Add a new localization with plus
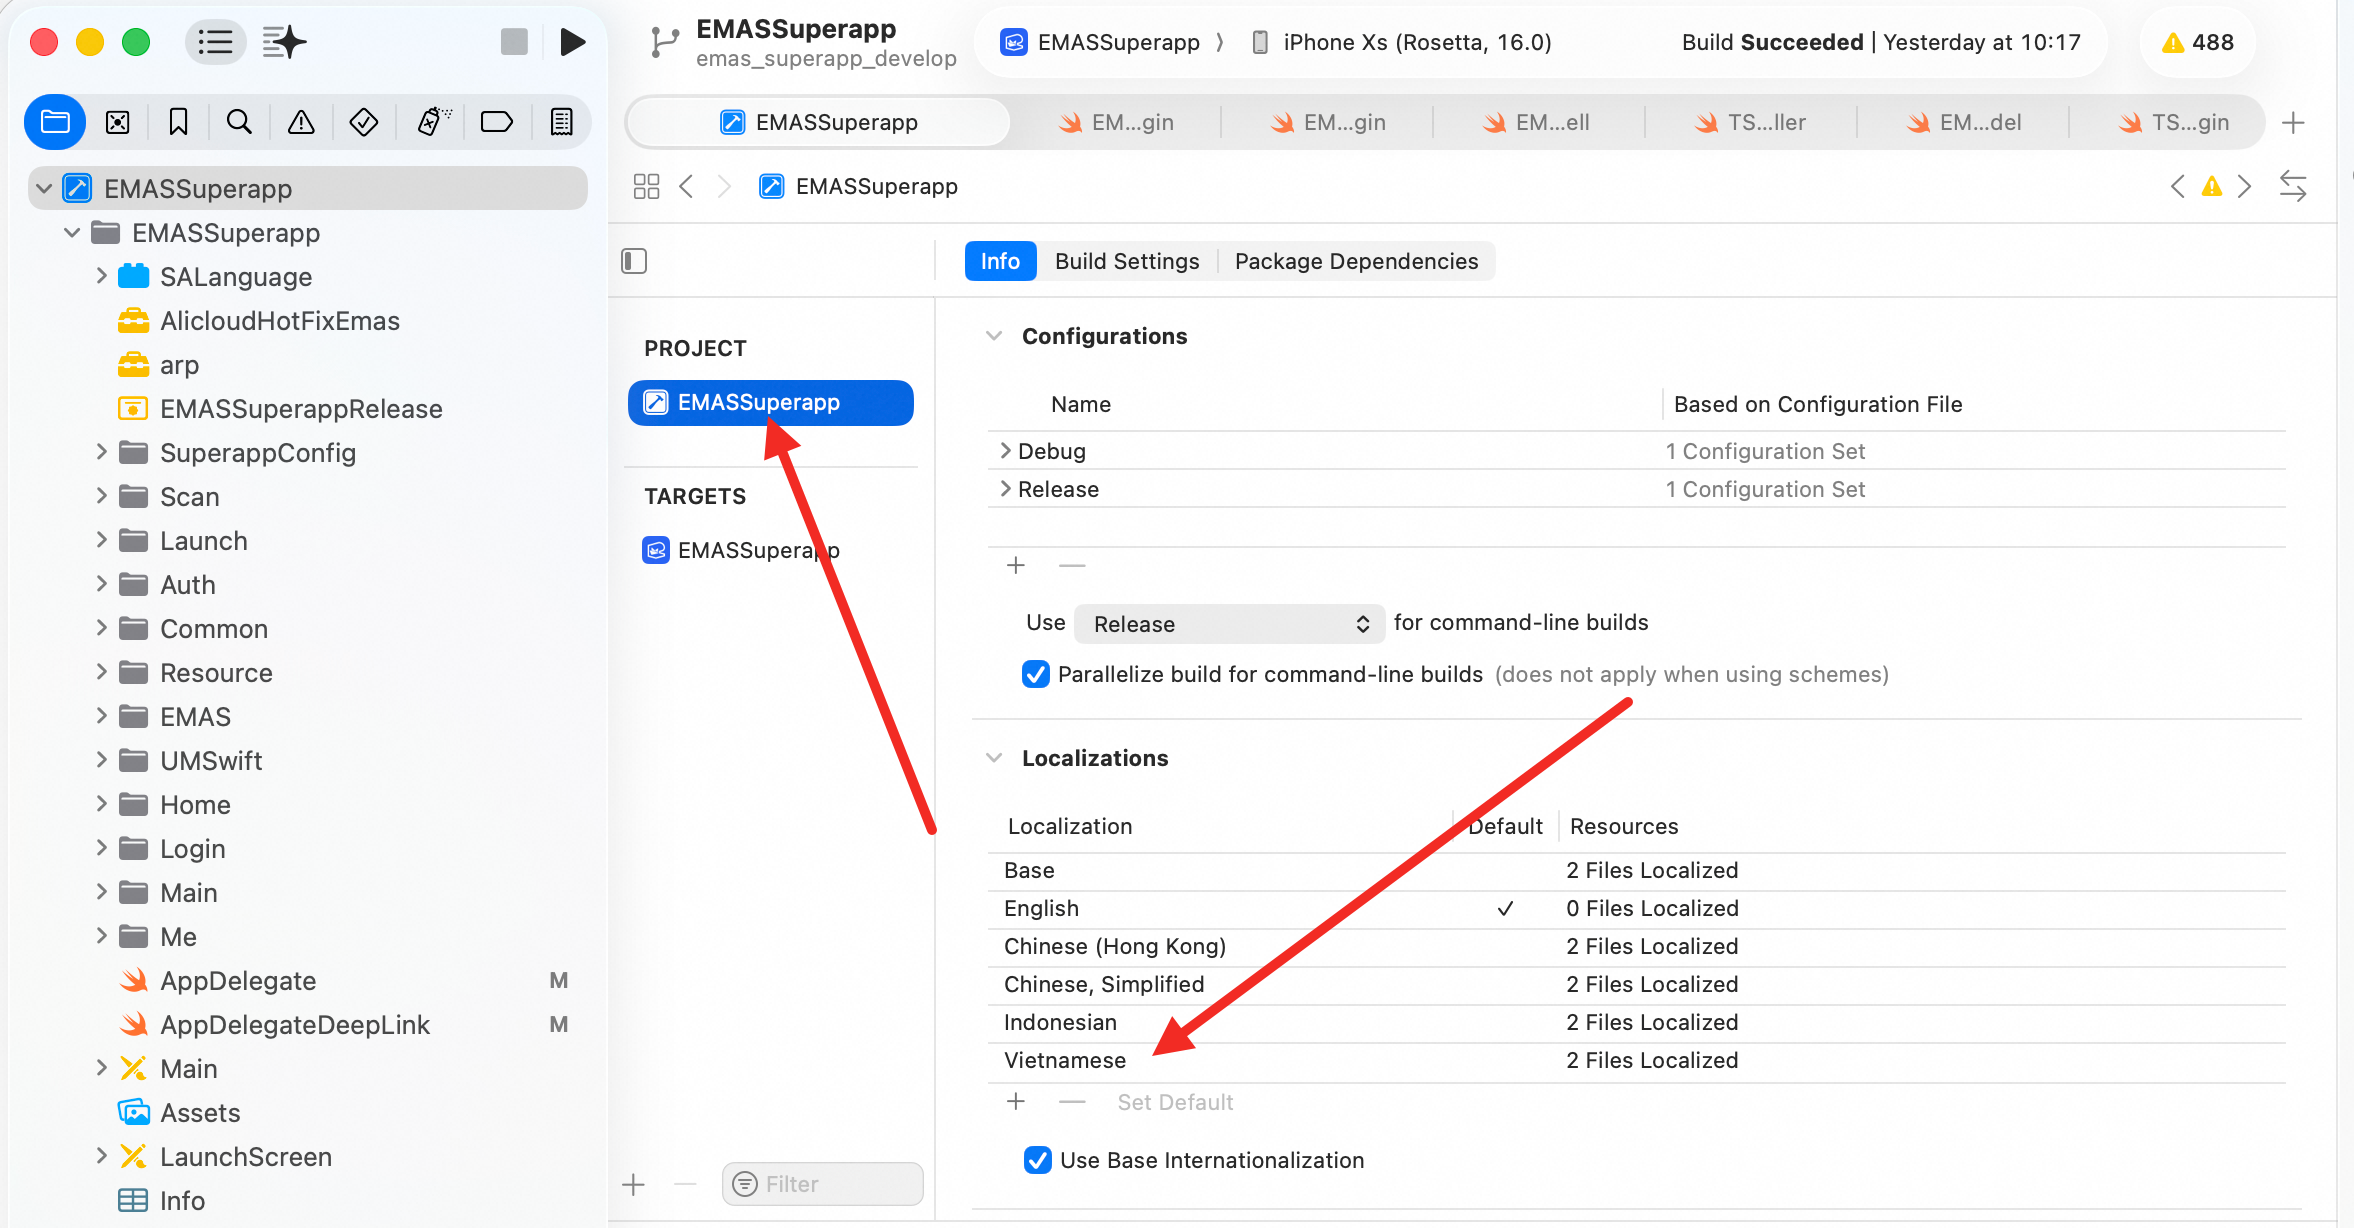 [1016, 1101]
